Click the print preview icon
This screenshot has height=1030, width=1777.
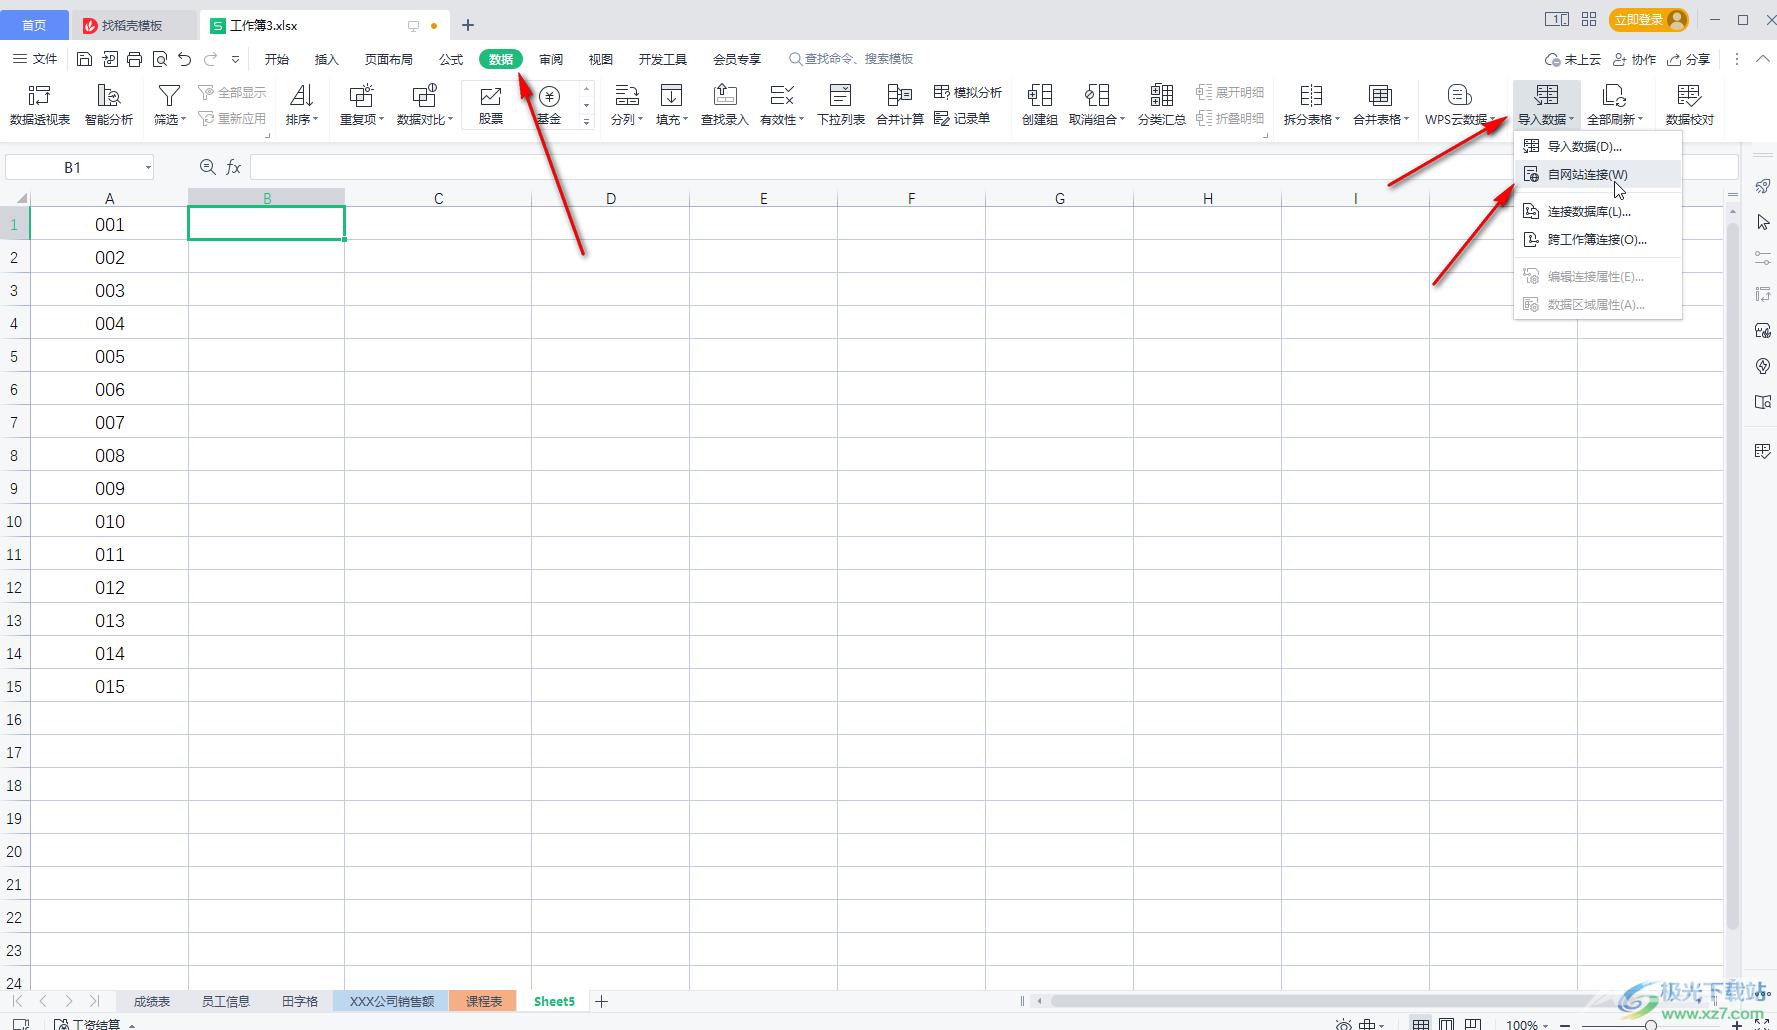coord(160,59)
